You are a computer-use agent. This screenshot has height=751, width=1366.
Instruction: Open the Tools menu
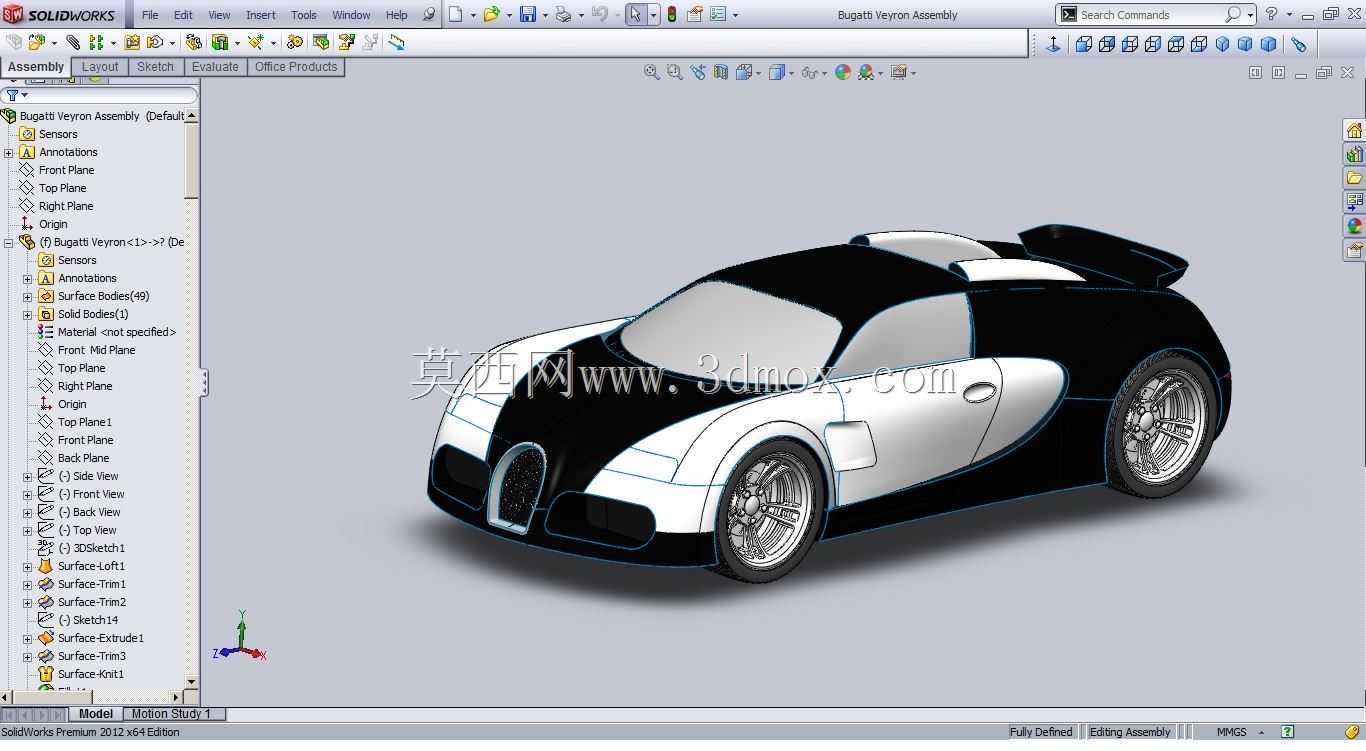point(304,15)
